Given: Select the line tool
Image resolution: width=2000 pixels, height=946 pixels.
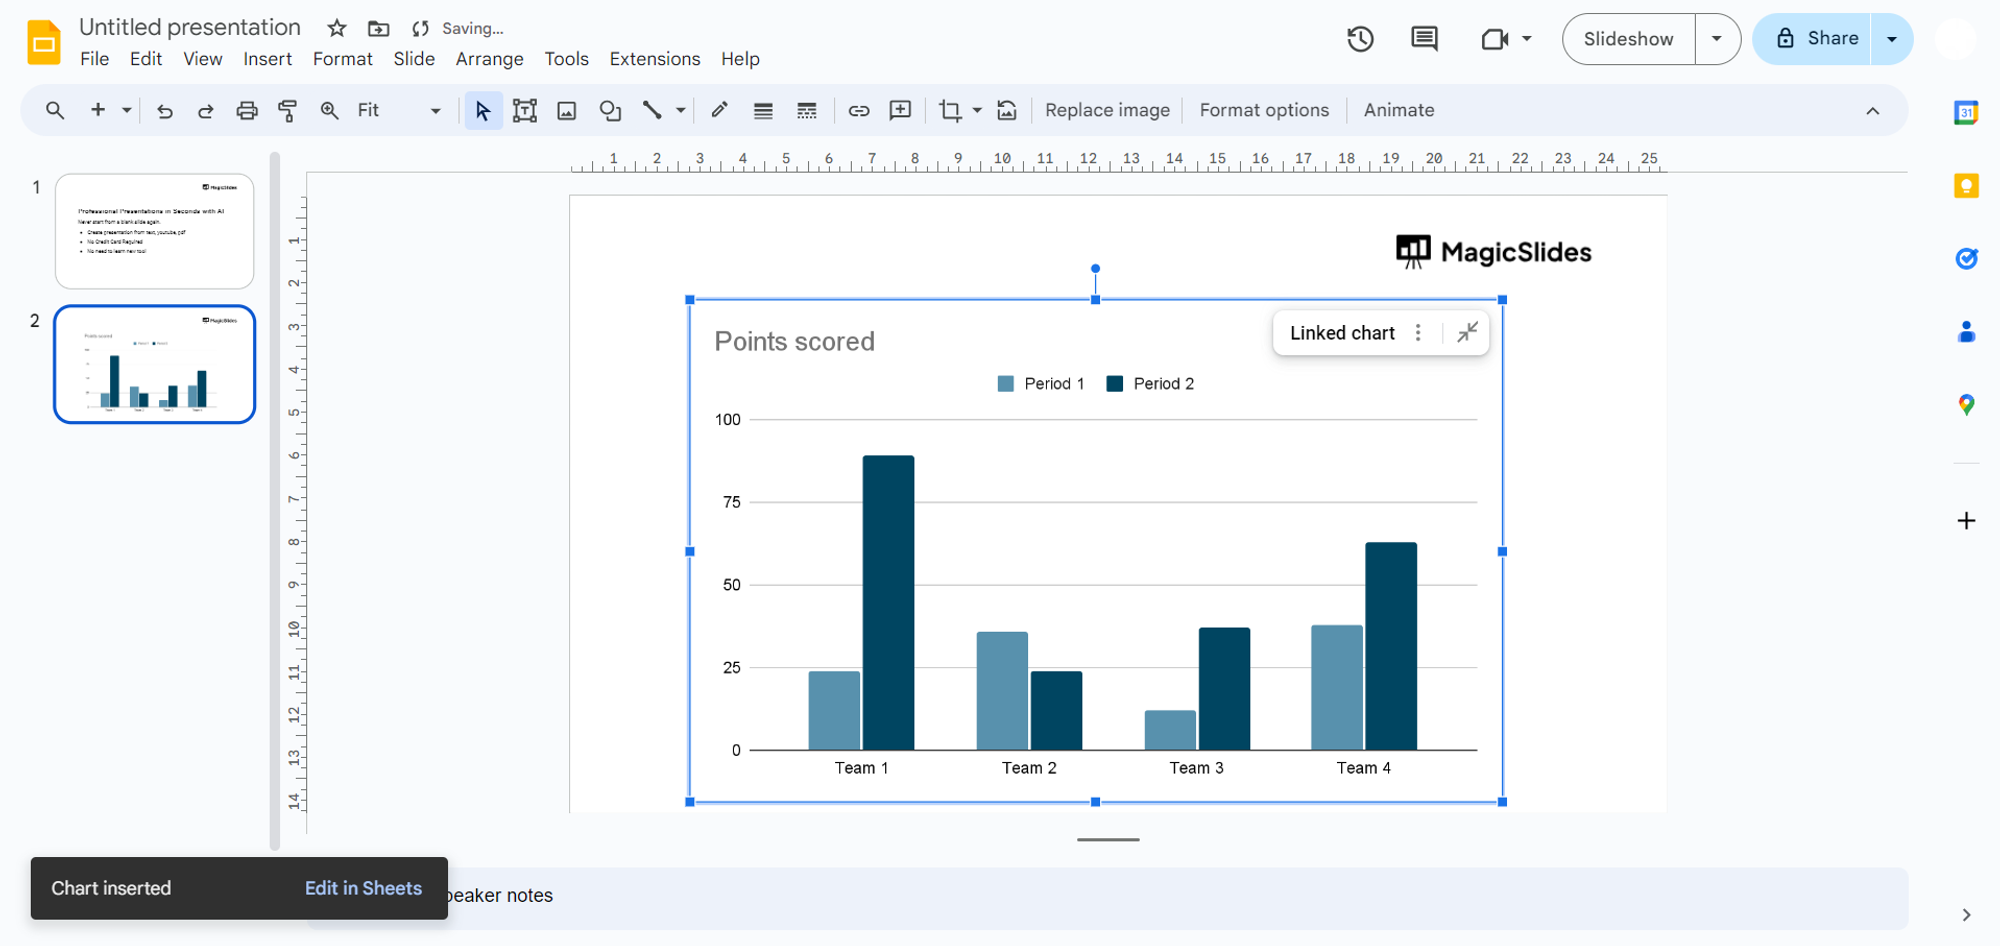Looking at the screenshot, I should 652,110.
